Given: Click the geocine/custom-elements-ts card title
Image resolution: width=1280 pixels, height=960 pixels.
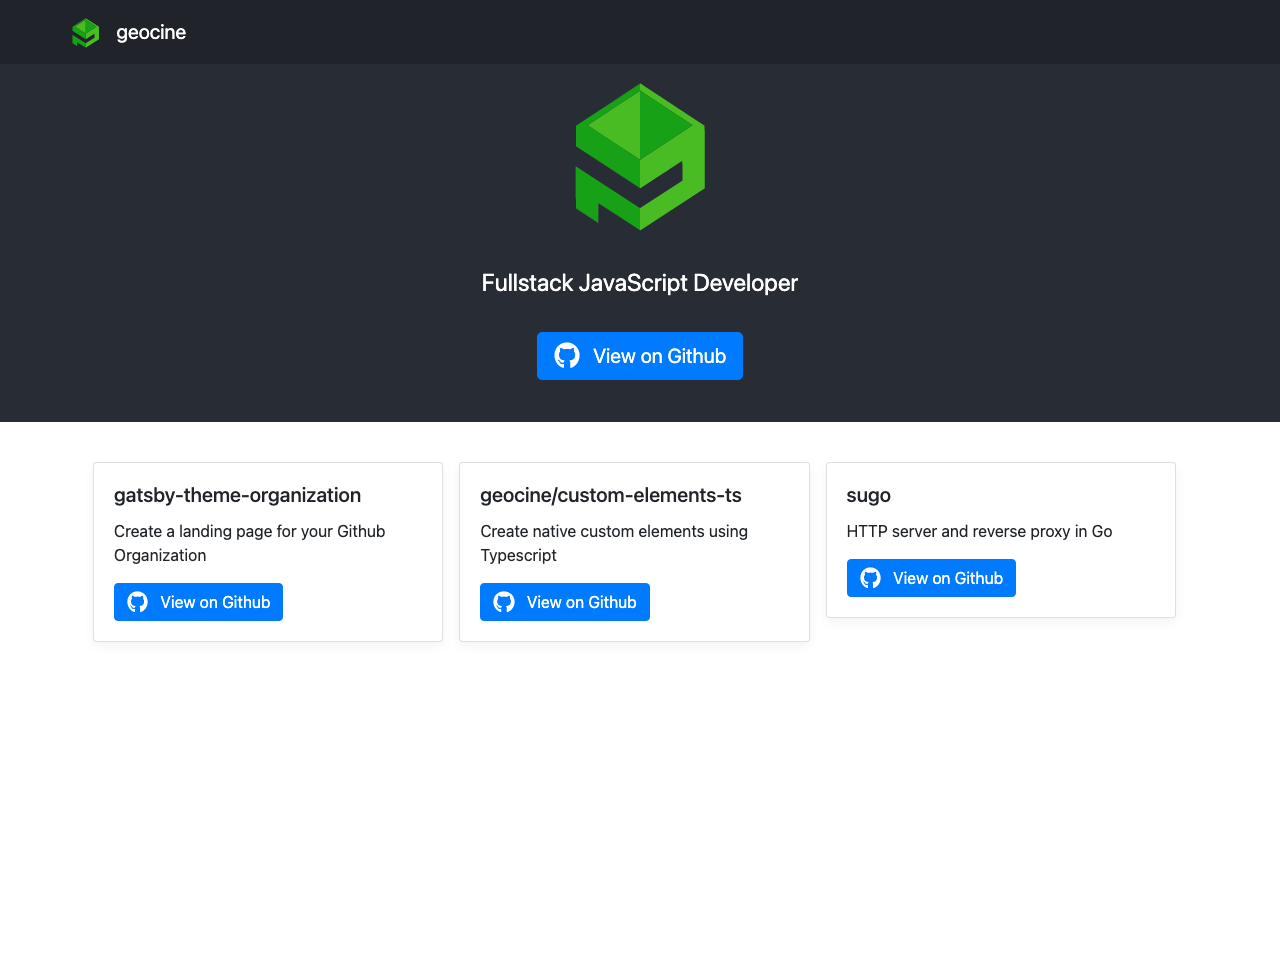Looking at the screenshot, I should point(610,495).
